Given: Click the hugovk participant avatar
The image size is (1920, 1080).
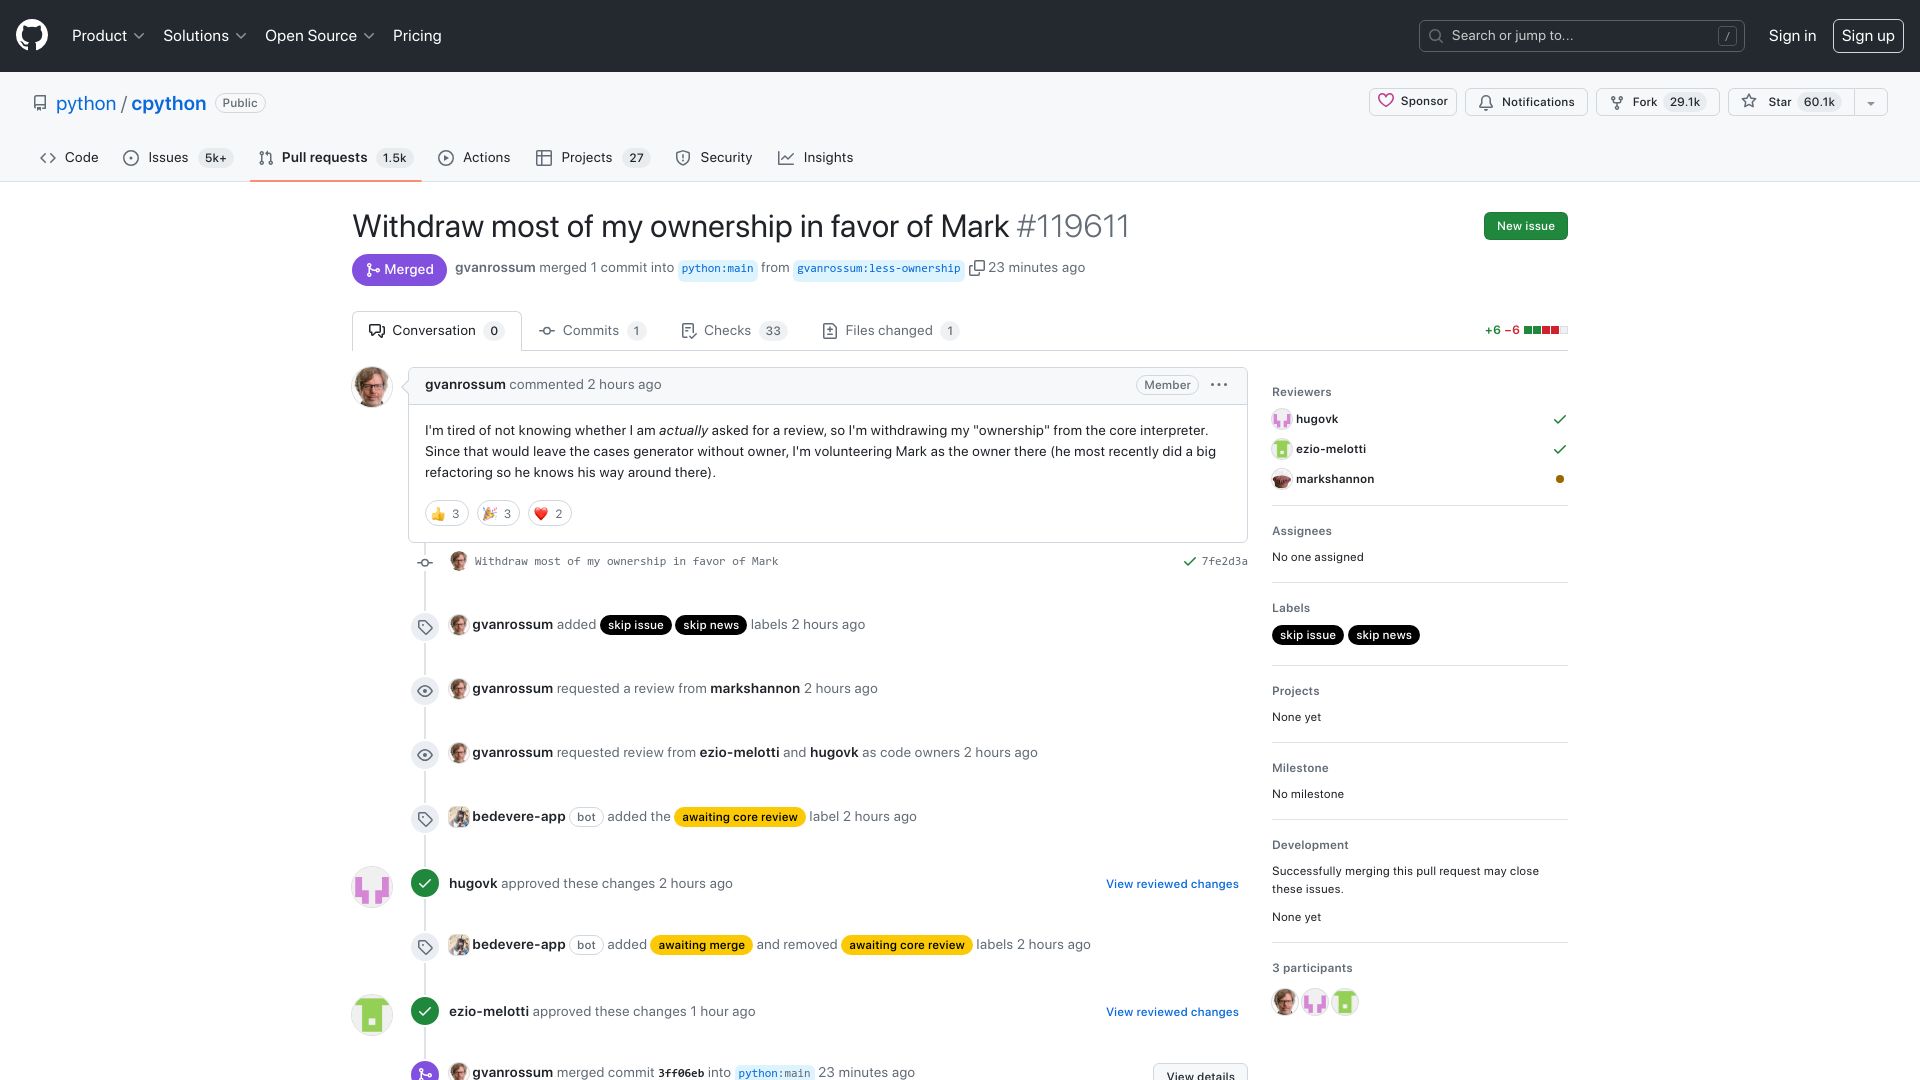Looking at the screenshot, I should point(1315,1001).
